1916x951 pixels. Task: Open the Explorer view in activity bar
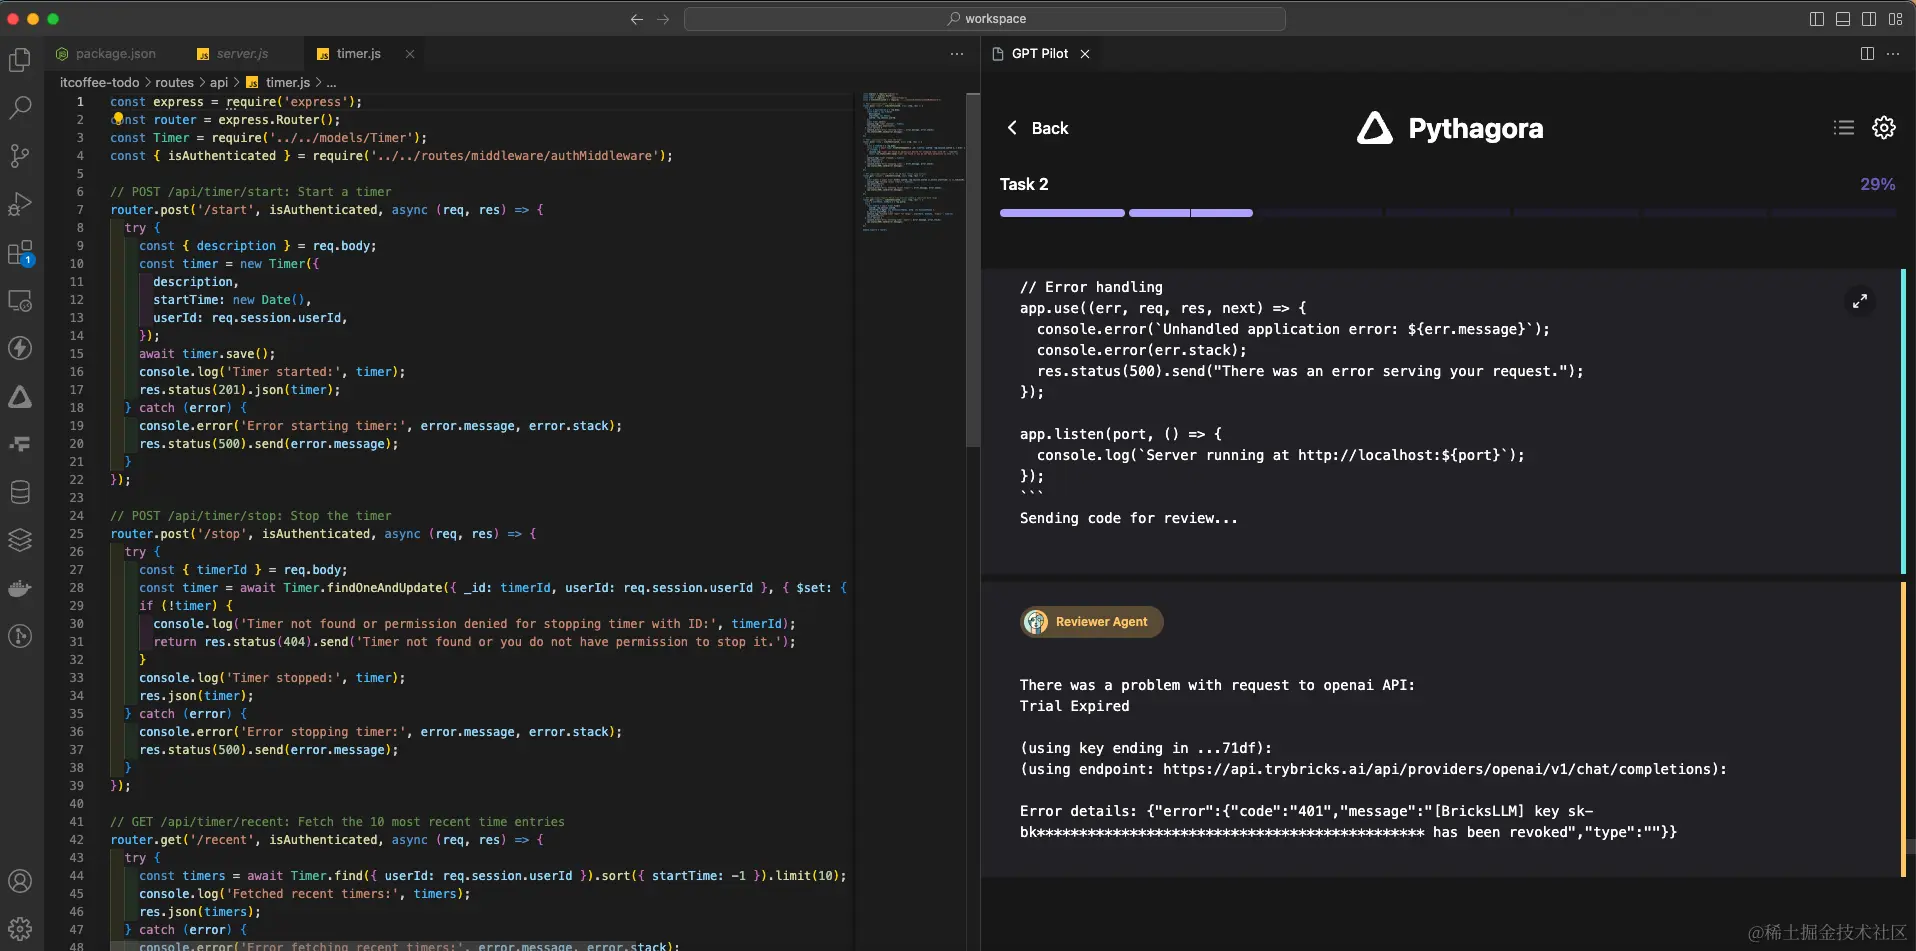(x=20, y=60)
